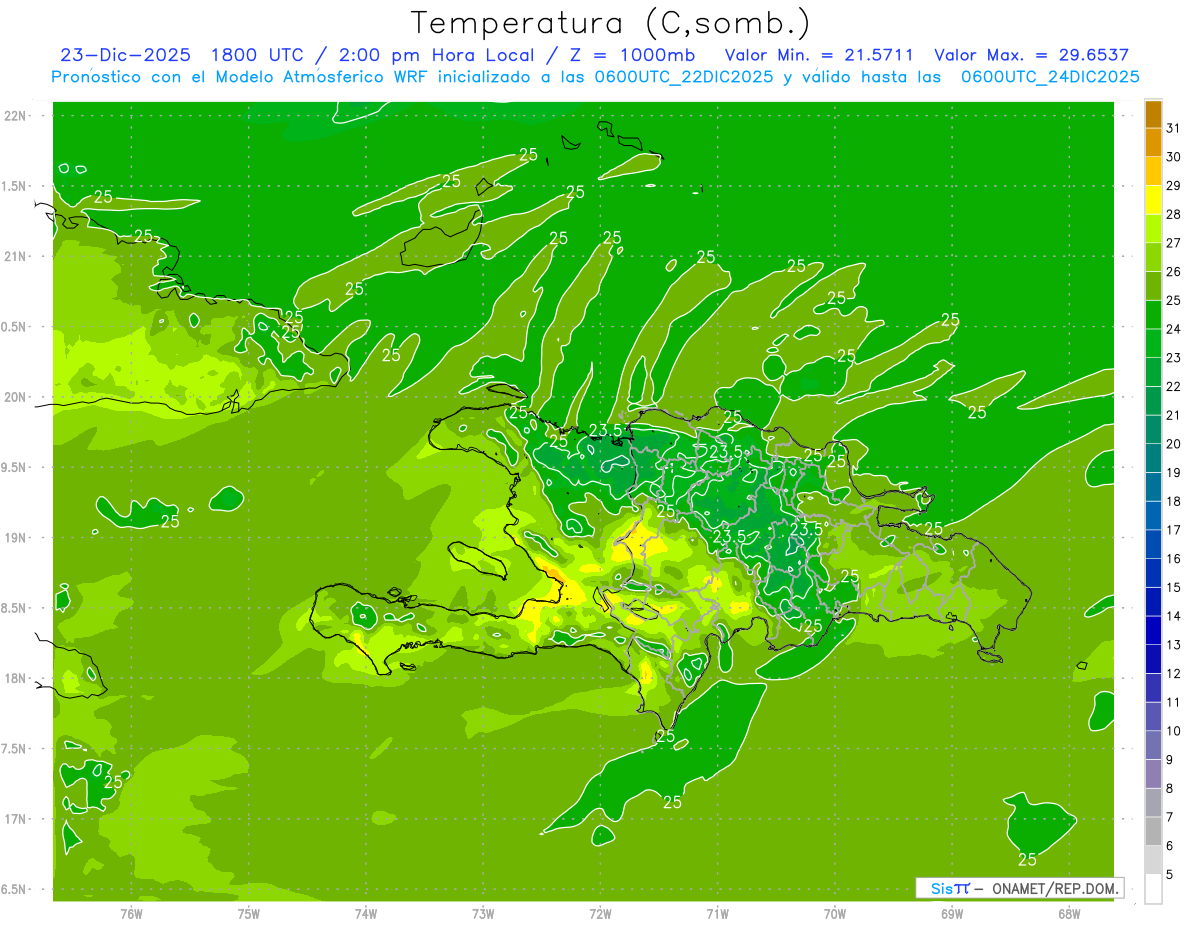The height and width of the screenshot is (927, 1200).
Task: Select initialization time '0600UTC_22DIC2025'
Action: pyautogui.click(x=685, y=77)
